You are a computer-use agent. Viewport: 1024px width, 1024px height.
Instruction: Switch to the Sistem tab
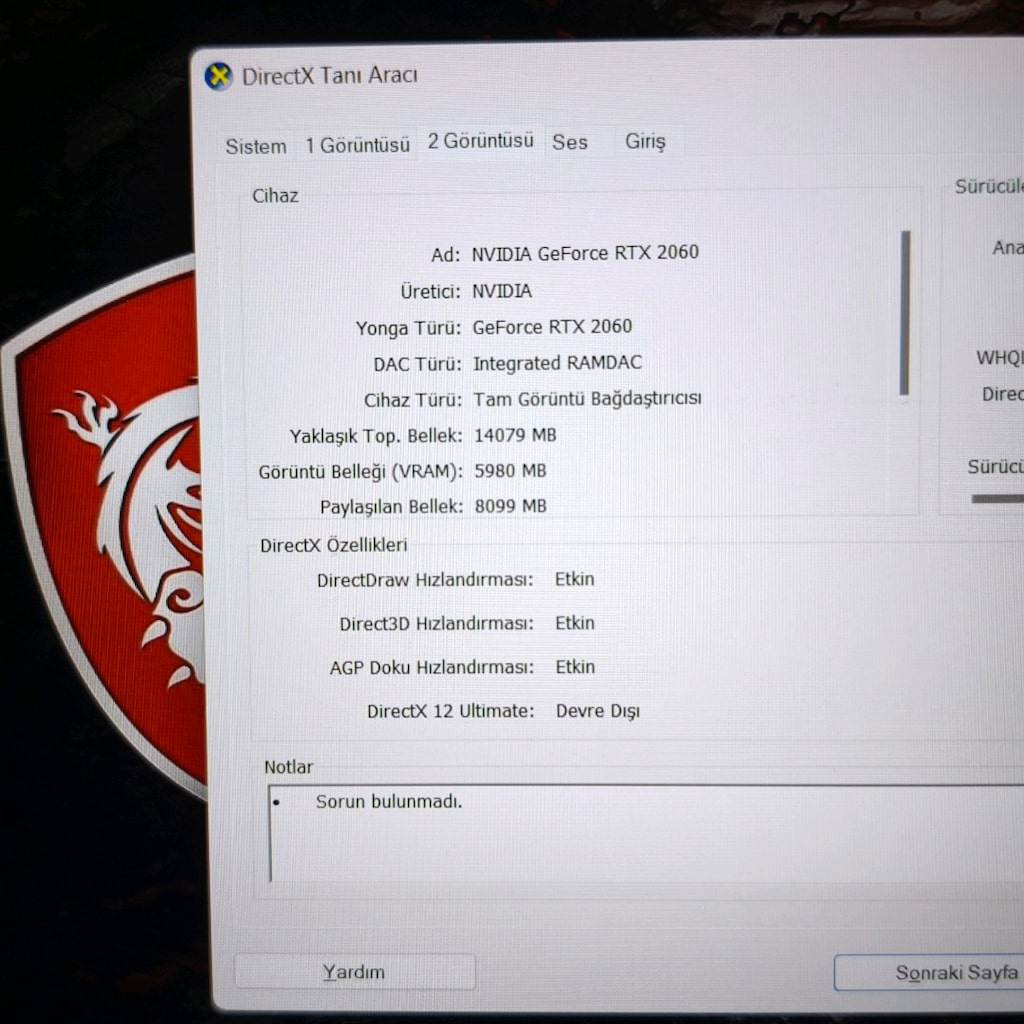pos(256,146)
